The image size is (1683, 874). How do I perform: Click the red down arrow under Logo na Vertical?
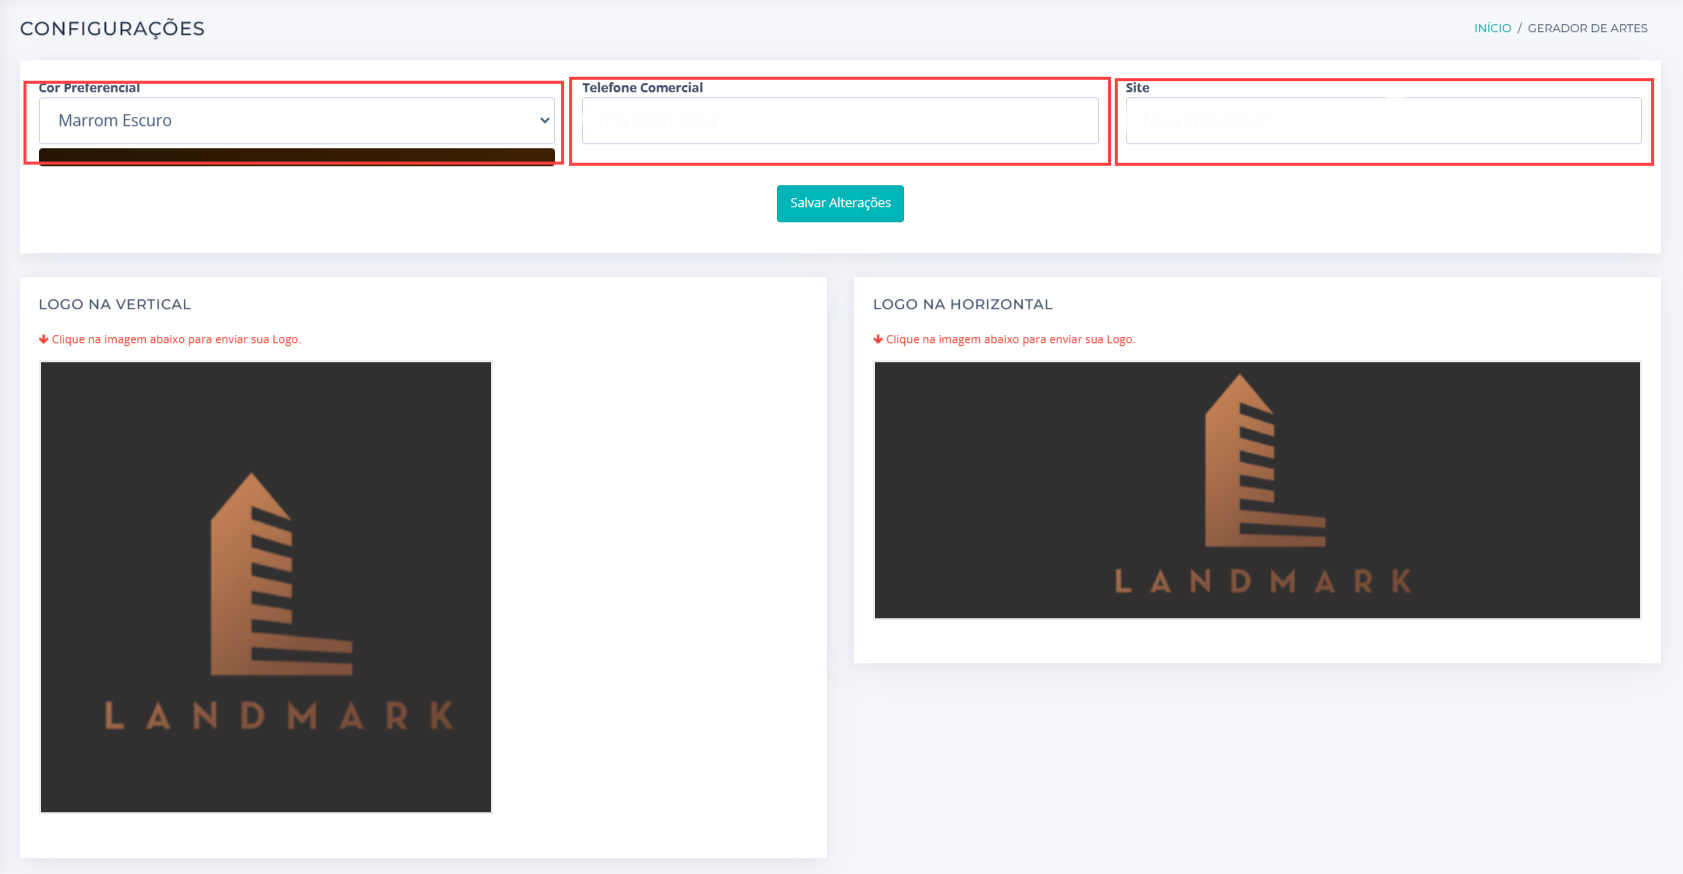[x=43, y=339]
